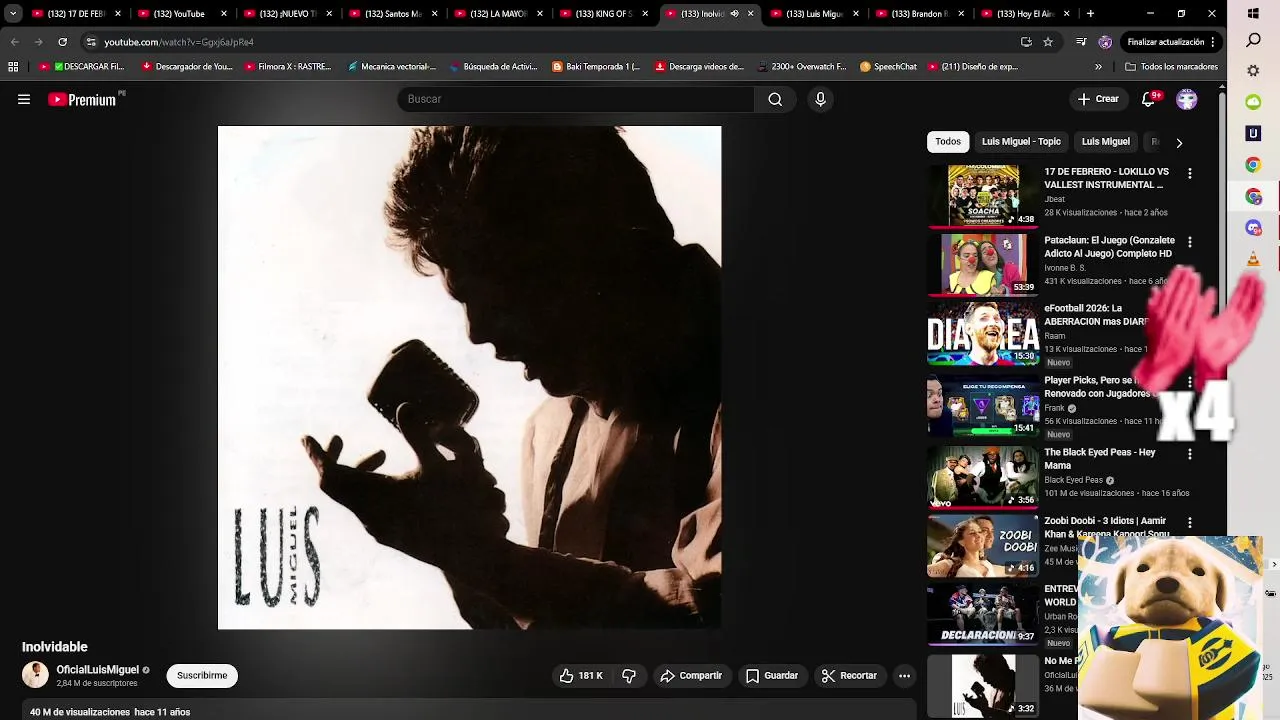Open Todos los marcadores folder
This screenshot has width=1280, height=720.
tap(1171, 67)
